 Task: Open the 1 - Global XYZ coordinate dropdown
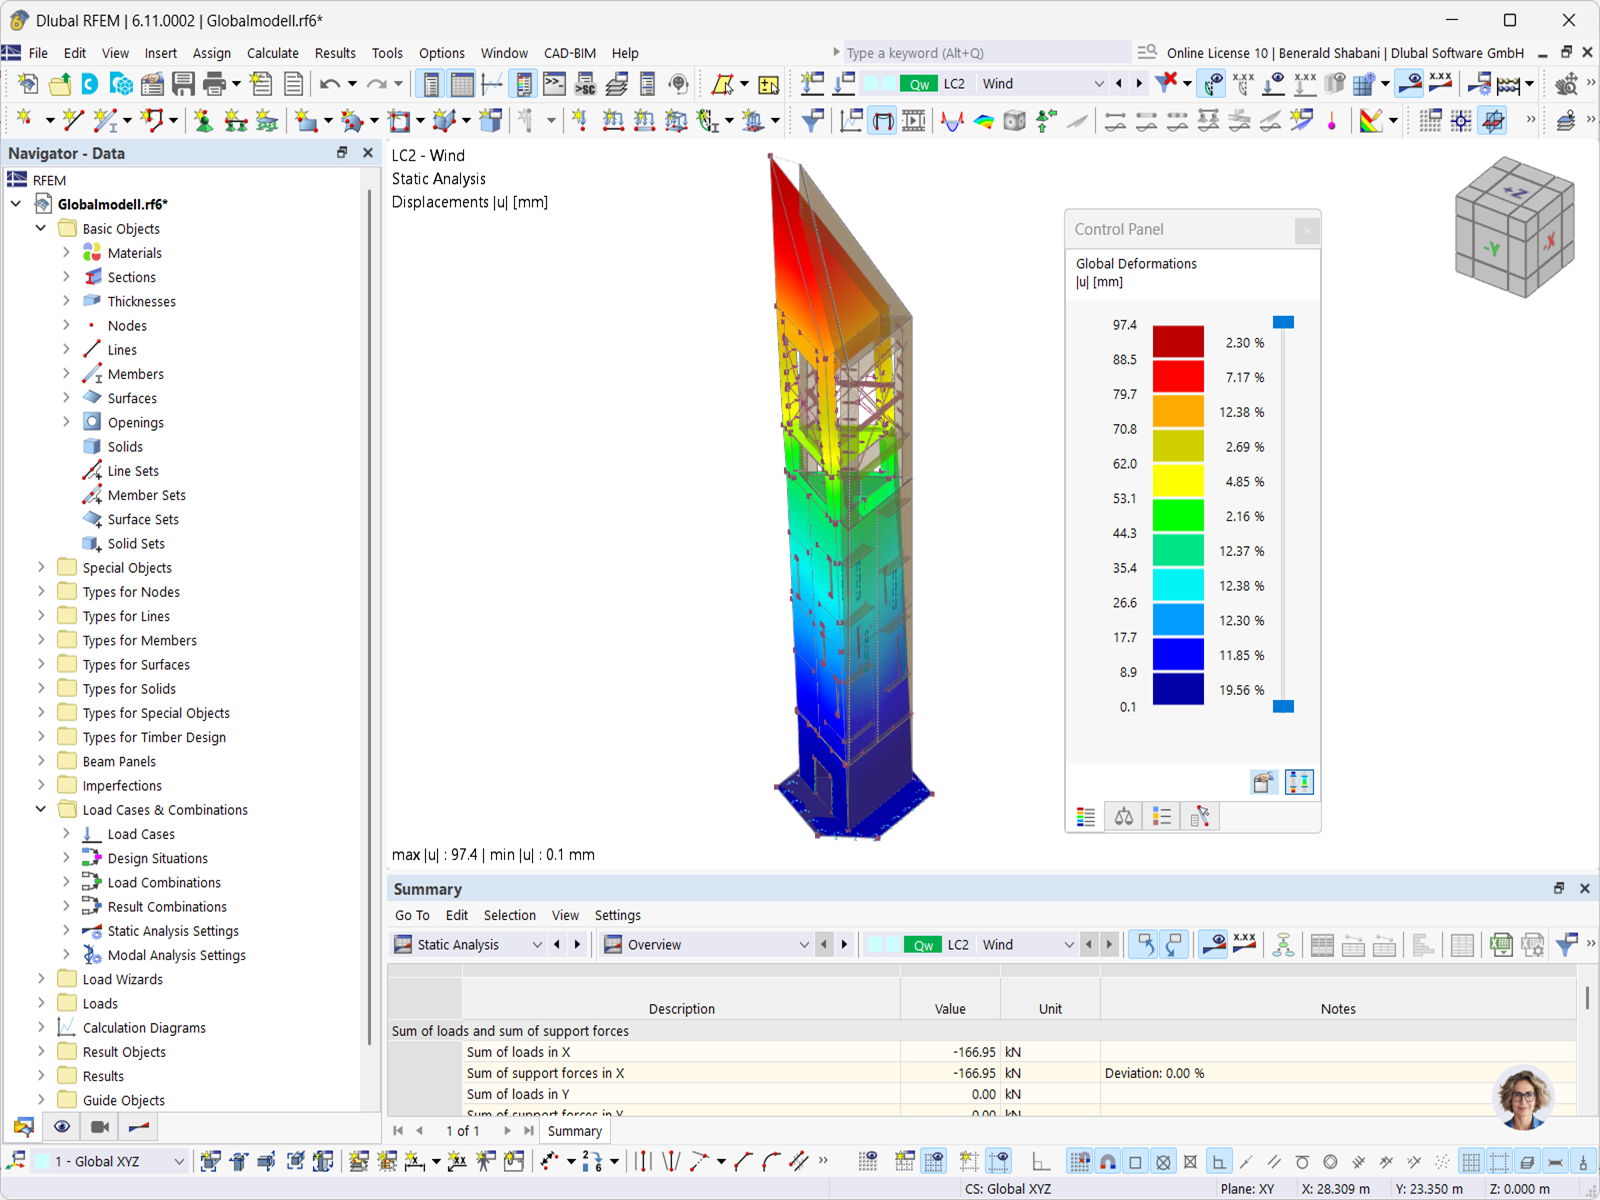point(179,1162)
